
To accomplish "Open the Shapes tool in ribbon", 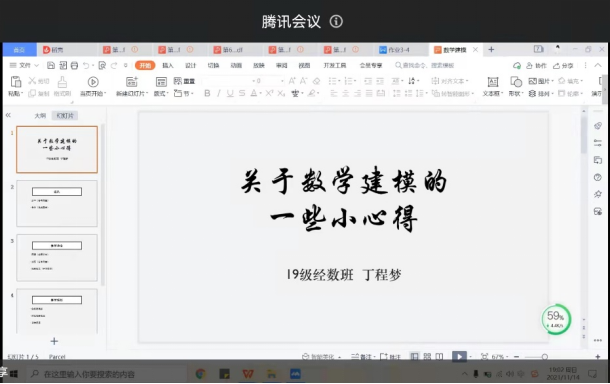I will [516, 82].
